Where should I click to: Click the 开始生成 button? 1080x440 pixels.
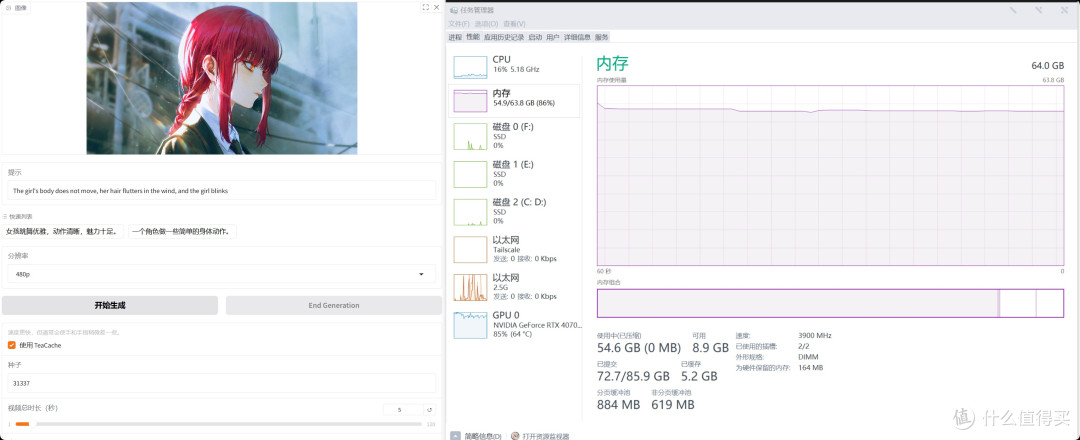coord(110,305)
